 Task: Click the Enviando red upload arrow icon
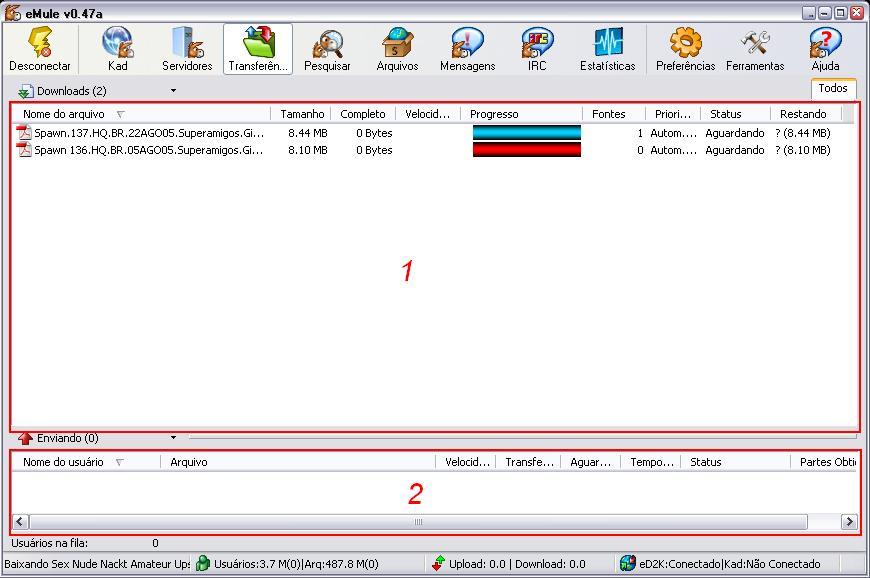(25, 438)
